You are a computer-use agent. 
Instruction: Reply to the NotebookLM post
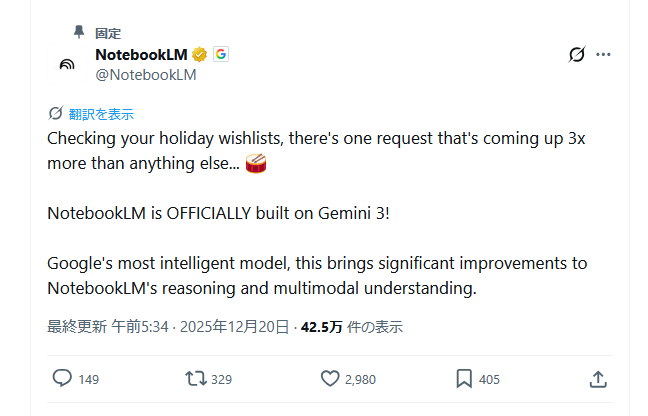pos(62,379)
